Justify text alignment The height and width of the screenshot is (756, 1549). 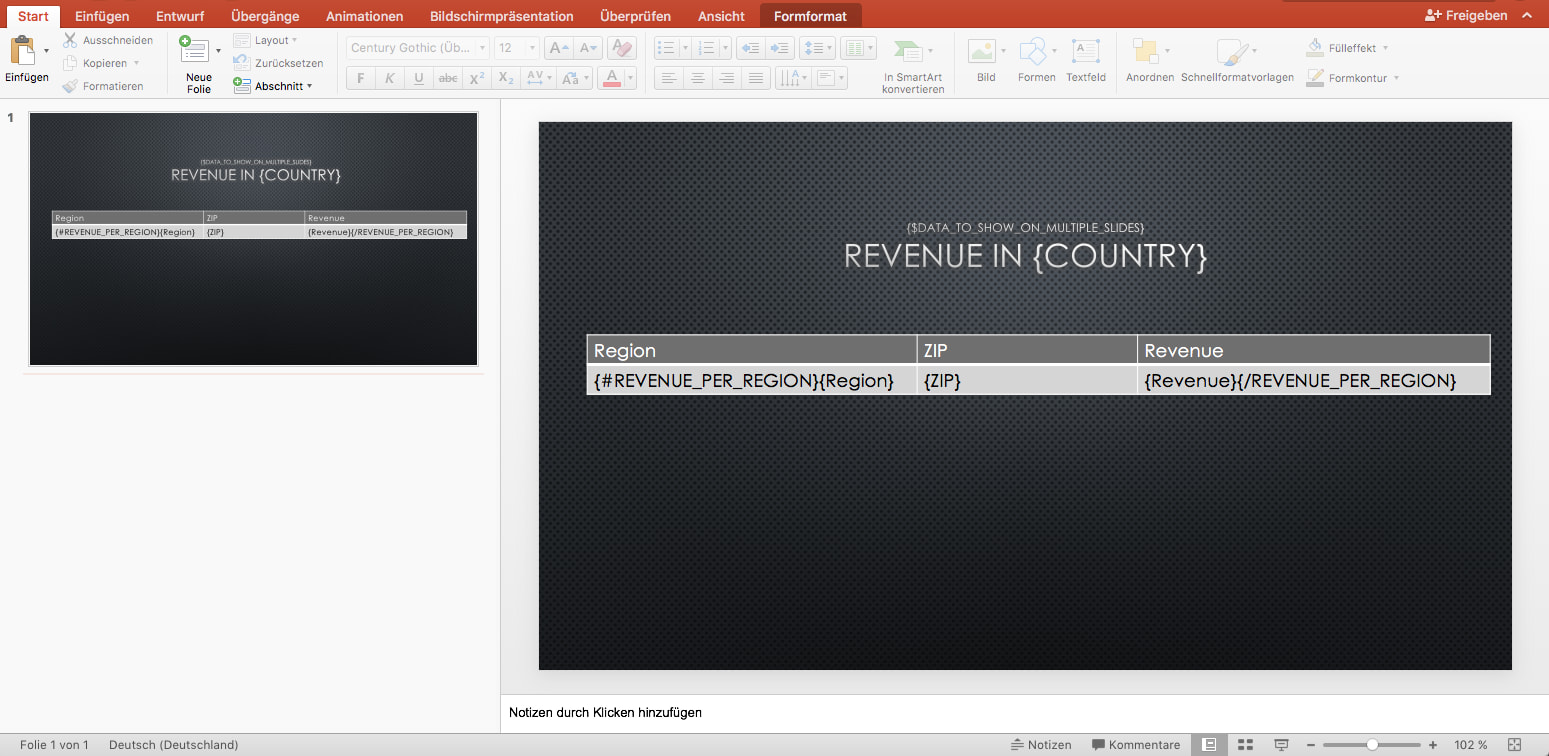[x=756, y=78]
